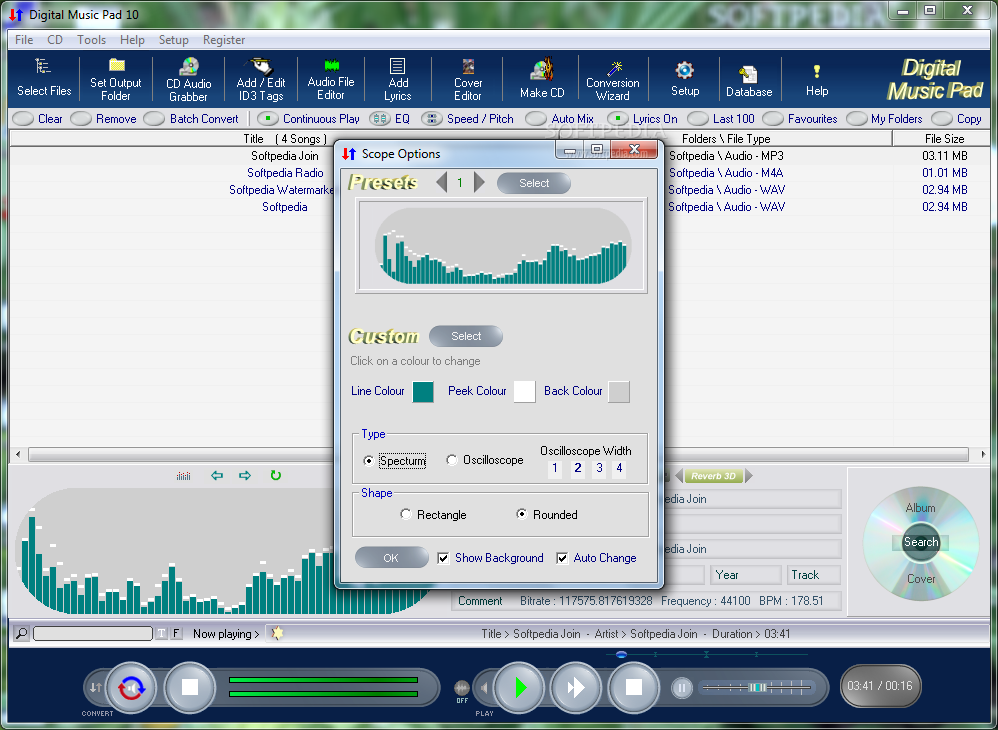
Task: Select the Oscilloscope radio button
Action: click(x=451, y=460)
